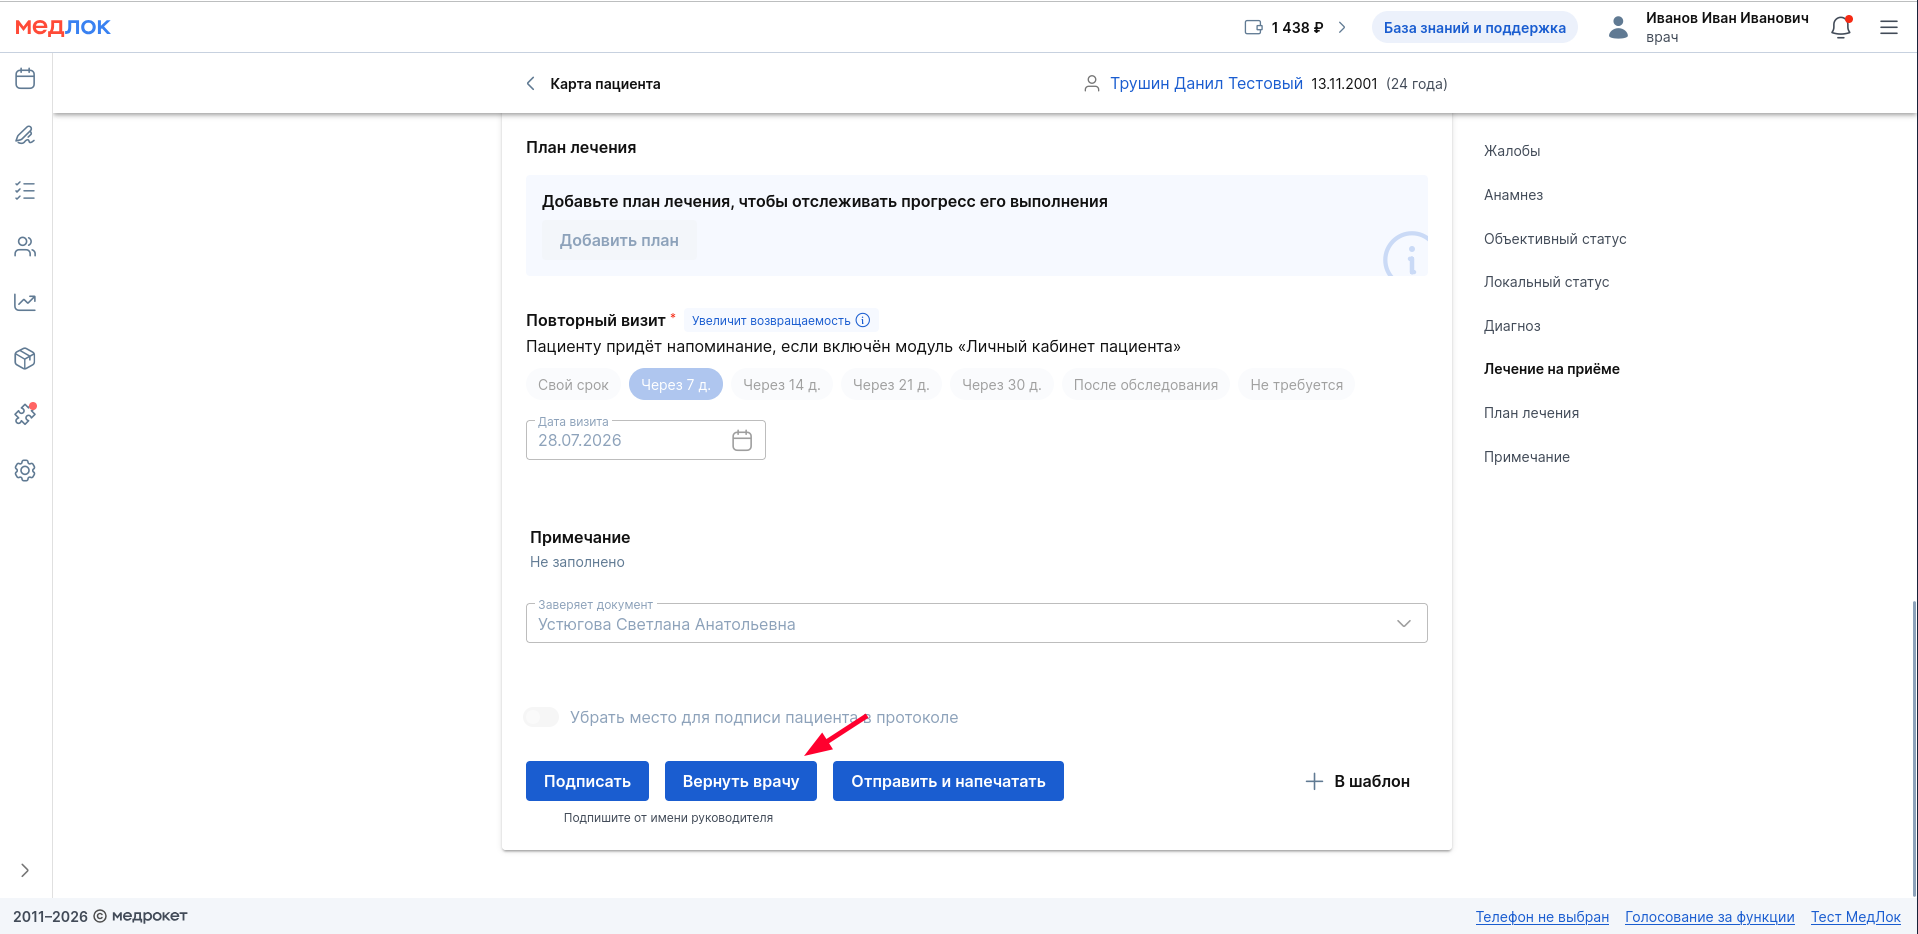
Task: Open База знаний и поддержка
Action: [1474, 28]
